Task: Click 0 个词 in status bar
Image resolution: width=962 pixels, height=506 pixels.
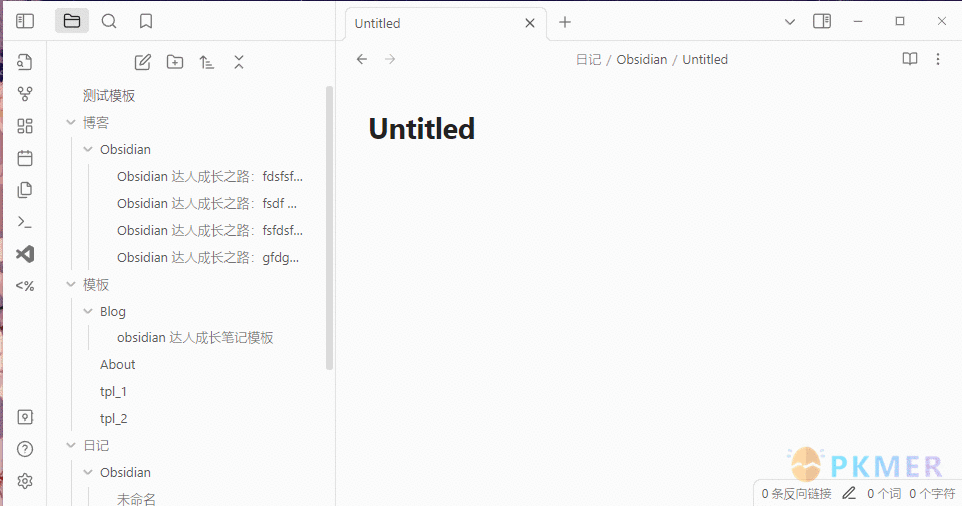Action: coord(884,494)
